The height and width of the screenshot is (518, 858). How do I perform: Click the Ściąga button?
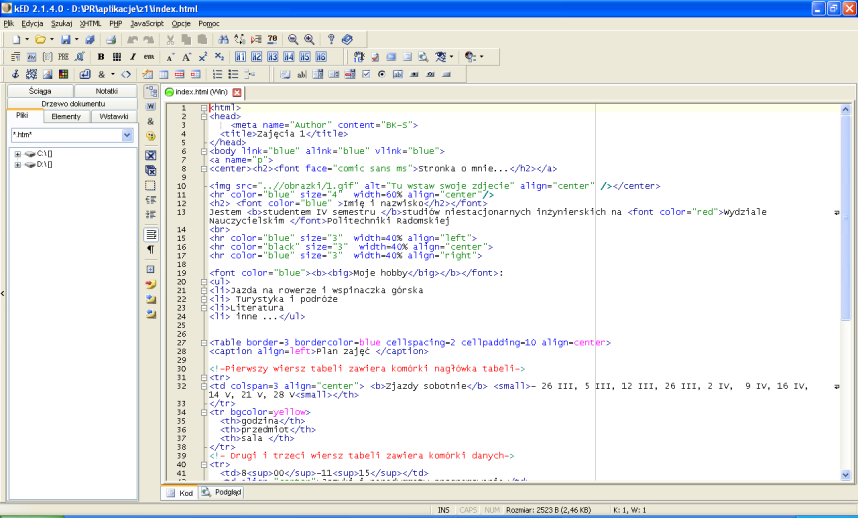[x=40, y=91]
